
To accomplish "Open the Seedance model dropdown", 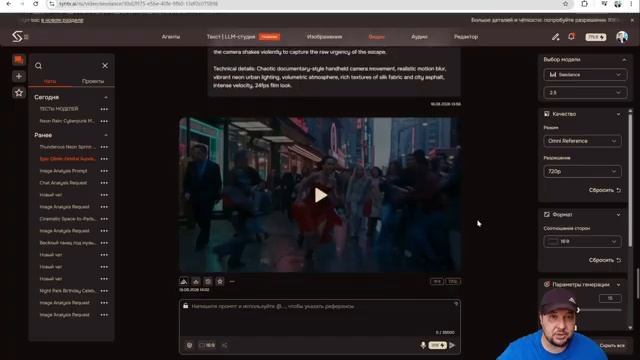I will pyautogui.click(x=584, y=75).
